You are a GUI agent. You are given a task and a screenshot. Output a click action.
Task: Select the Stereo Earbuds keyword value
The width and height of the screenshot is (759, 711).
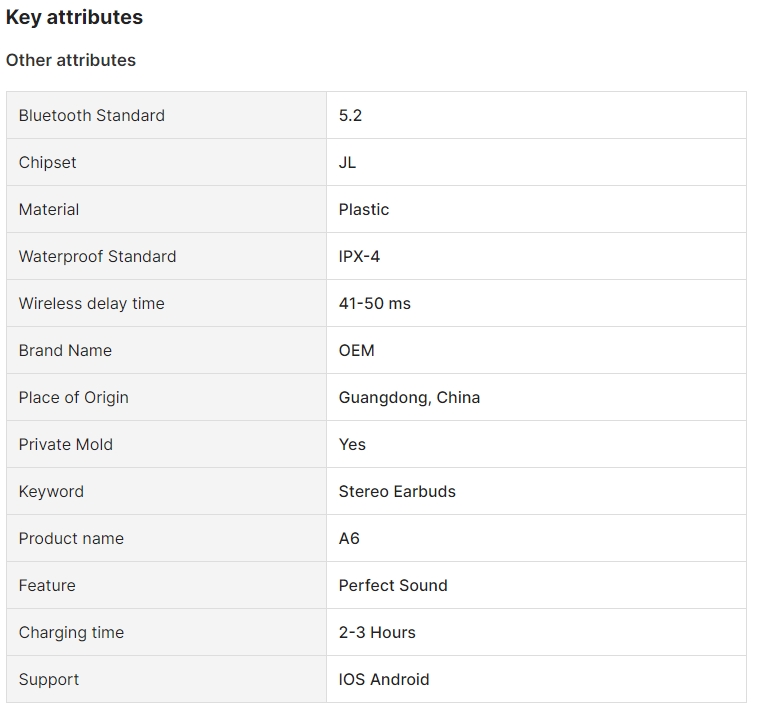pos(397,491)
